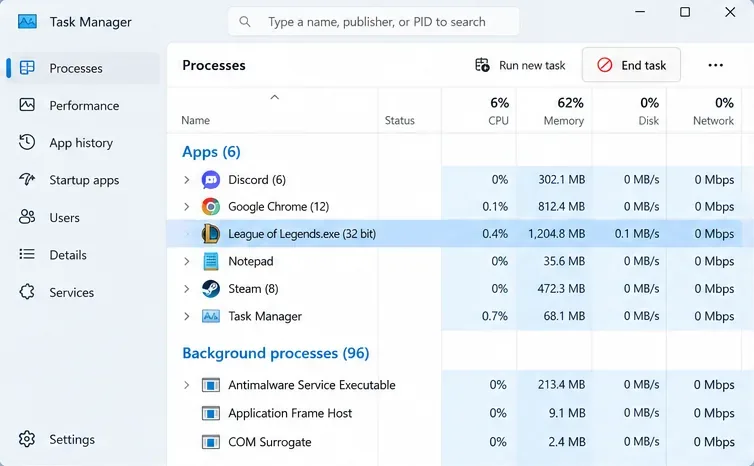Click the App history clock icon
Viewport: 754px width, 466px height.
click(27, 142)
